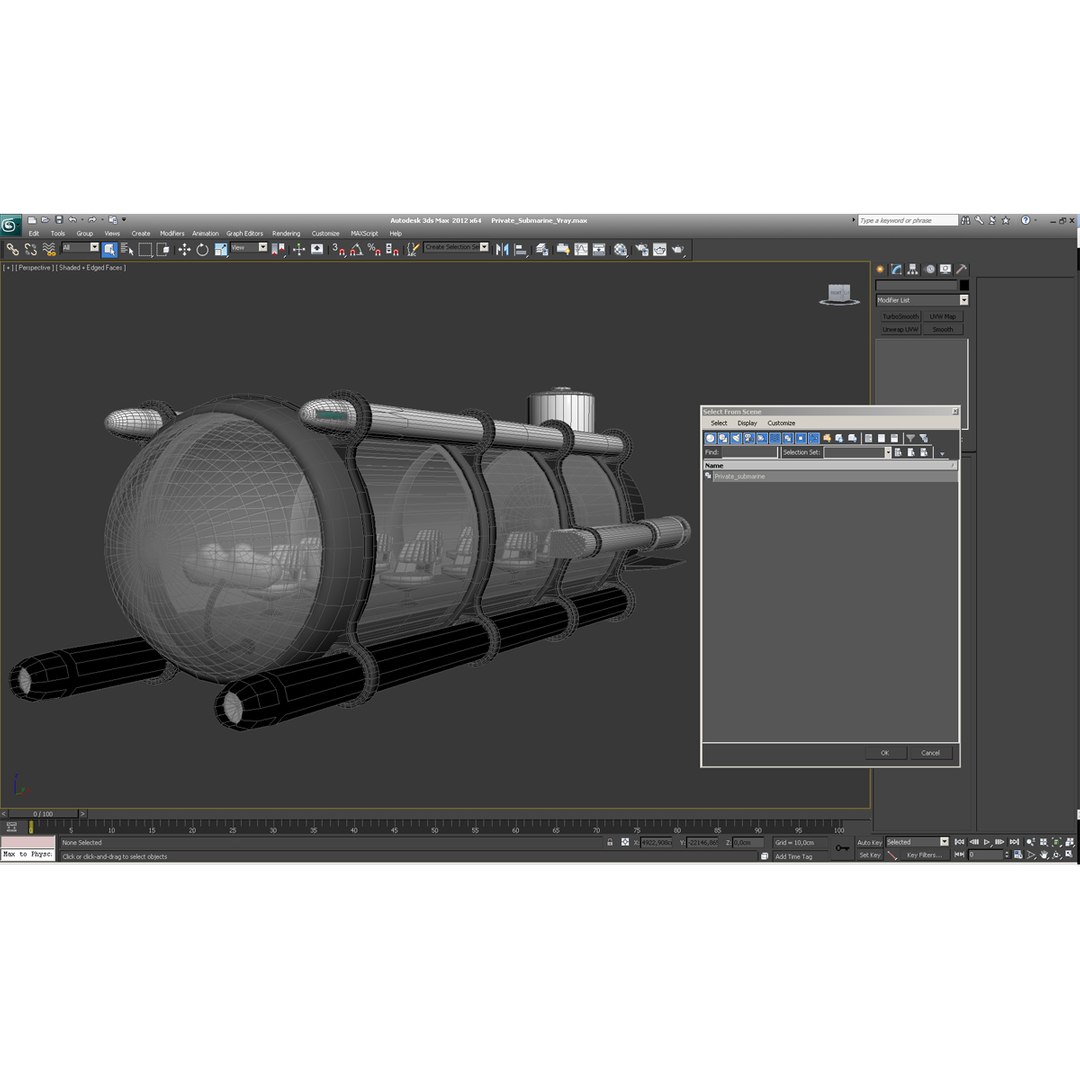The height and width of the screenshot is (1080, 1080).
Task: Switch to the Utilities hammer panel tab
Action: (x=962, y=269)
